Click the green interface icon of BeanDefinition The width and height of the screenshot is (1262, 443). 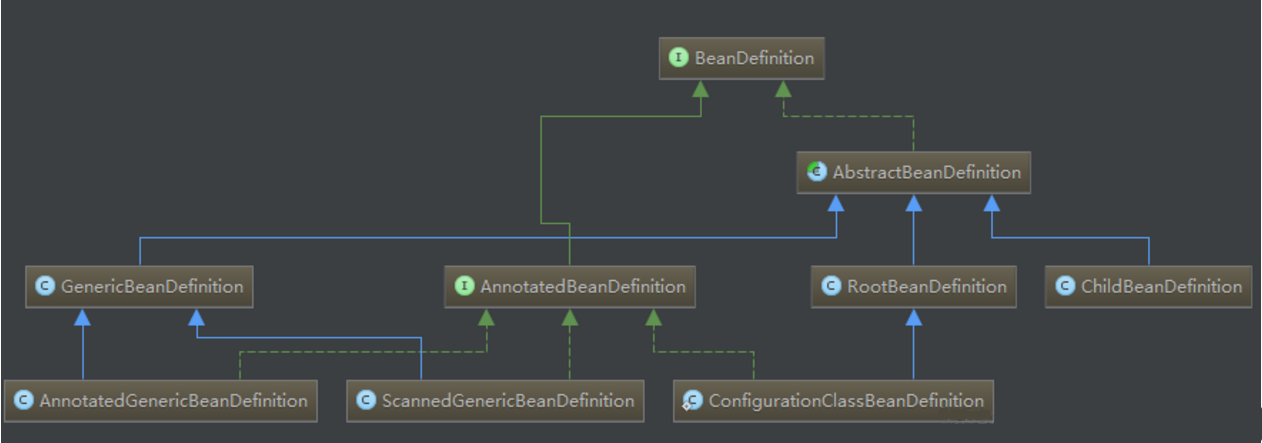679,58
